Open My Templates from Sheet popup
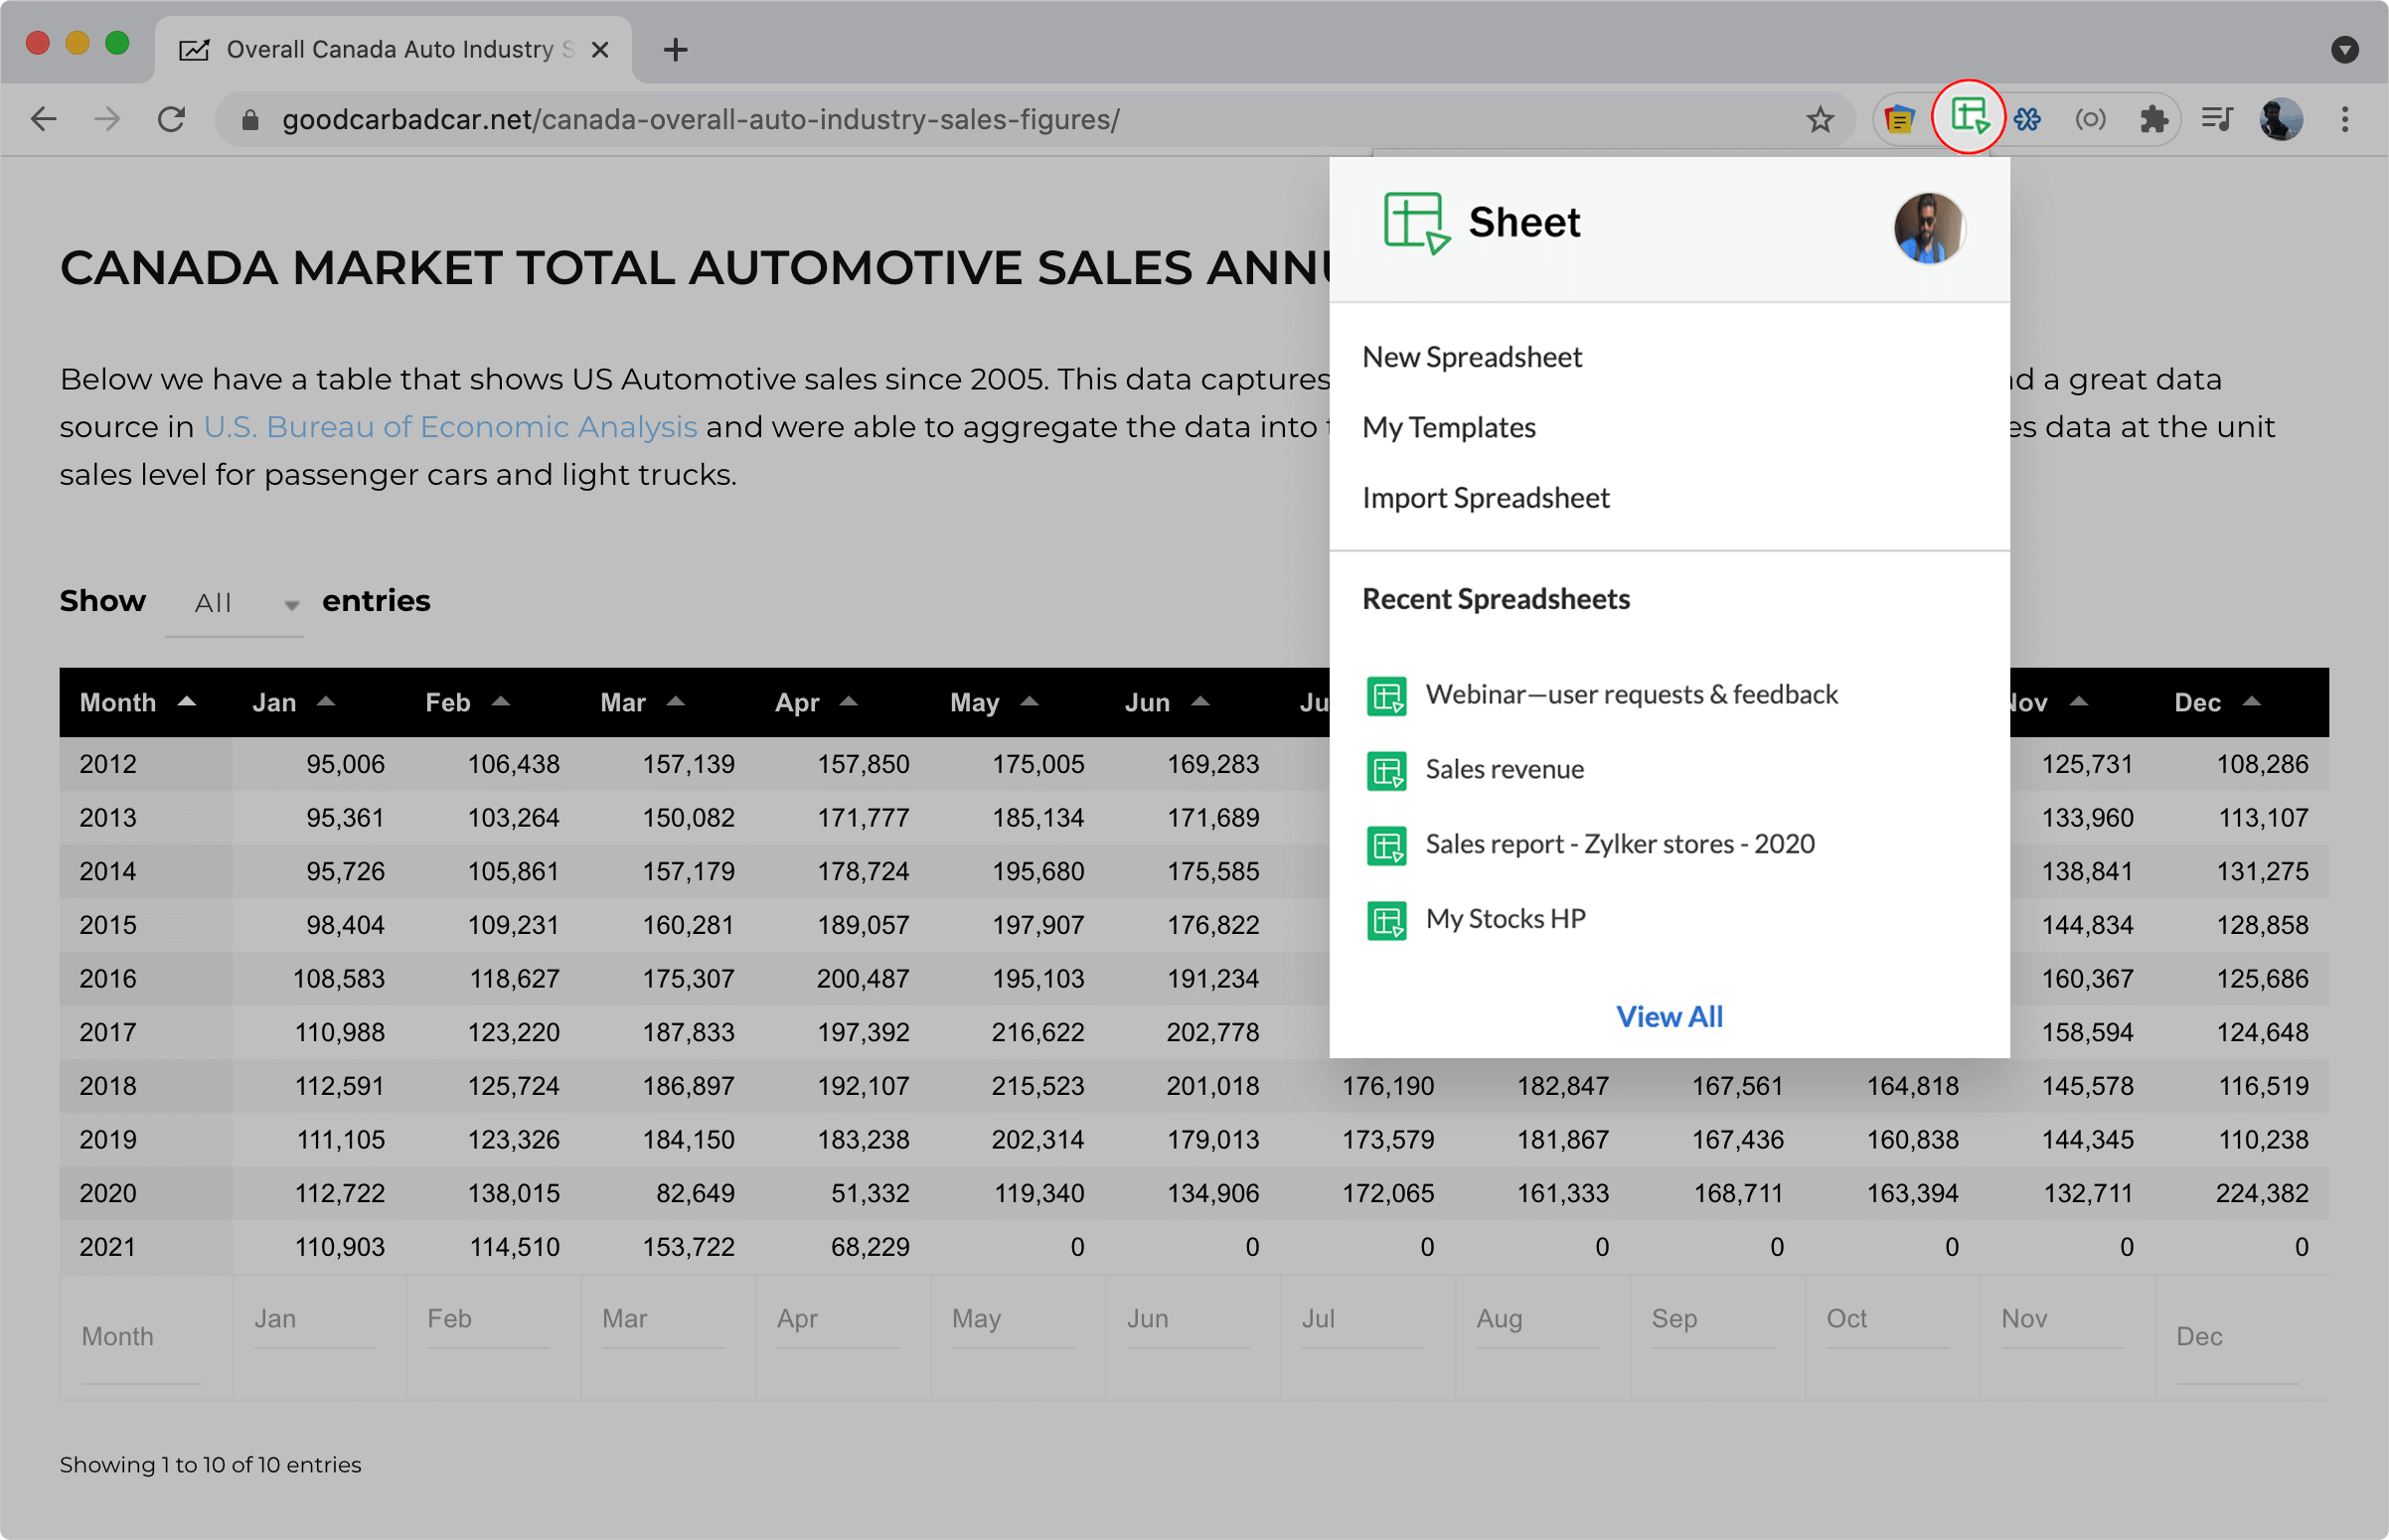Screen dimensions: 2389x1540 click(1448, 428)
